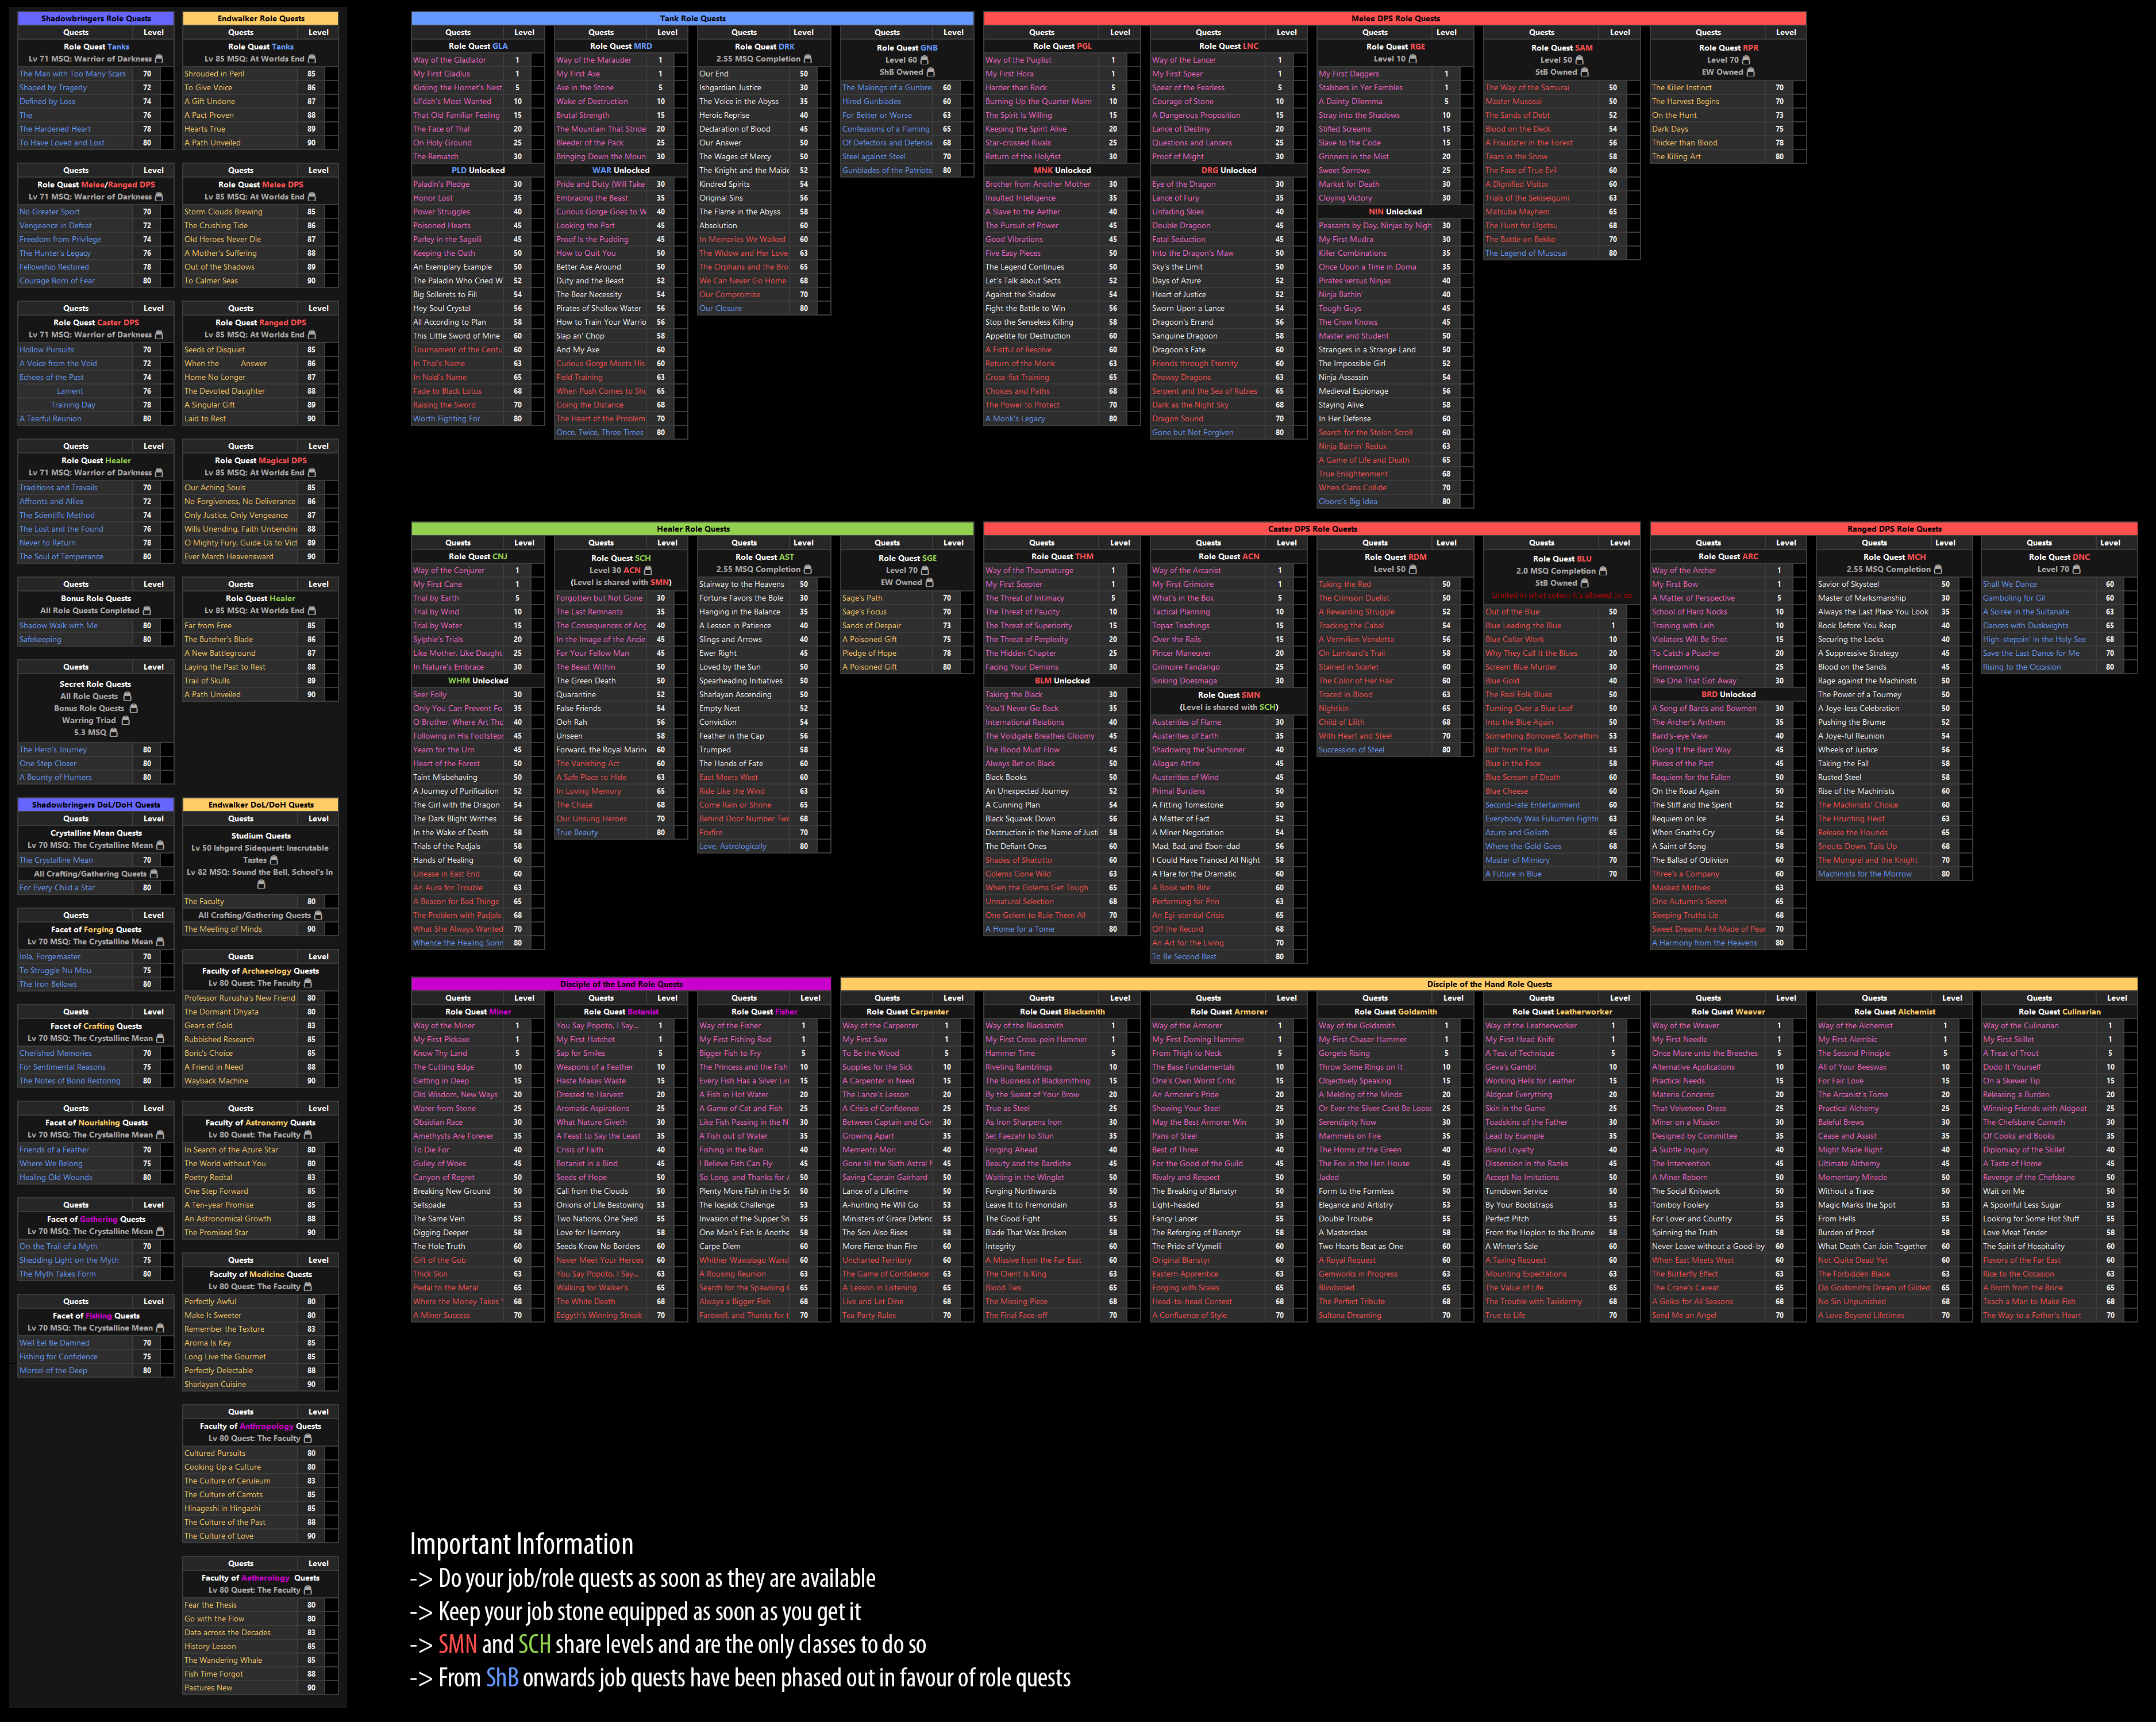
Task: Select the Ranged DPS Role Quests header
Action: [1894, 529]
